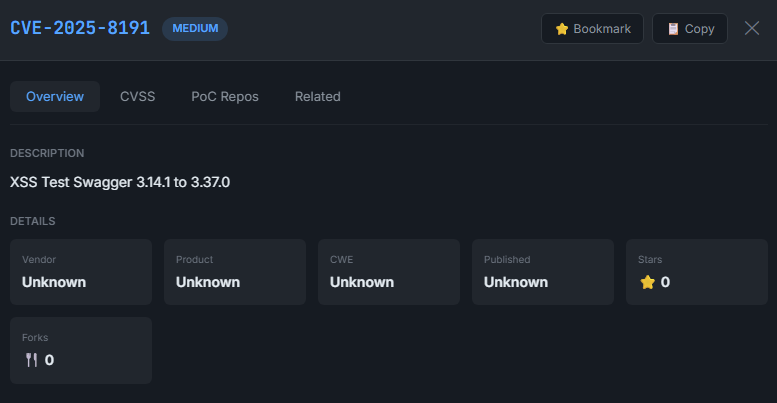Close the CVE details panel
The image size is (777, 403).
[x=752, y=28]
